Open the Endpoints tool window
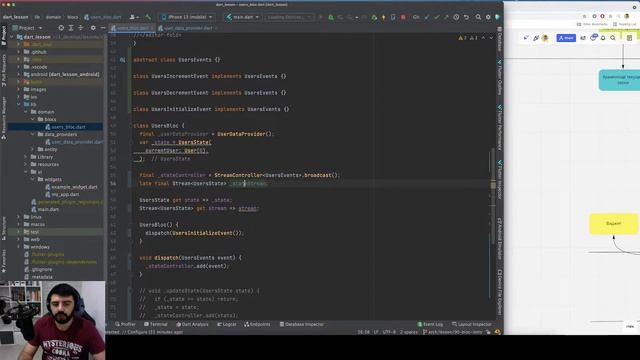 coord(257,324)
